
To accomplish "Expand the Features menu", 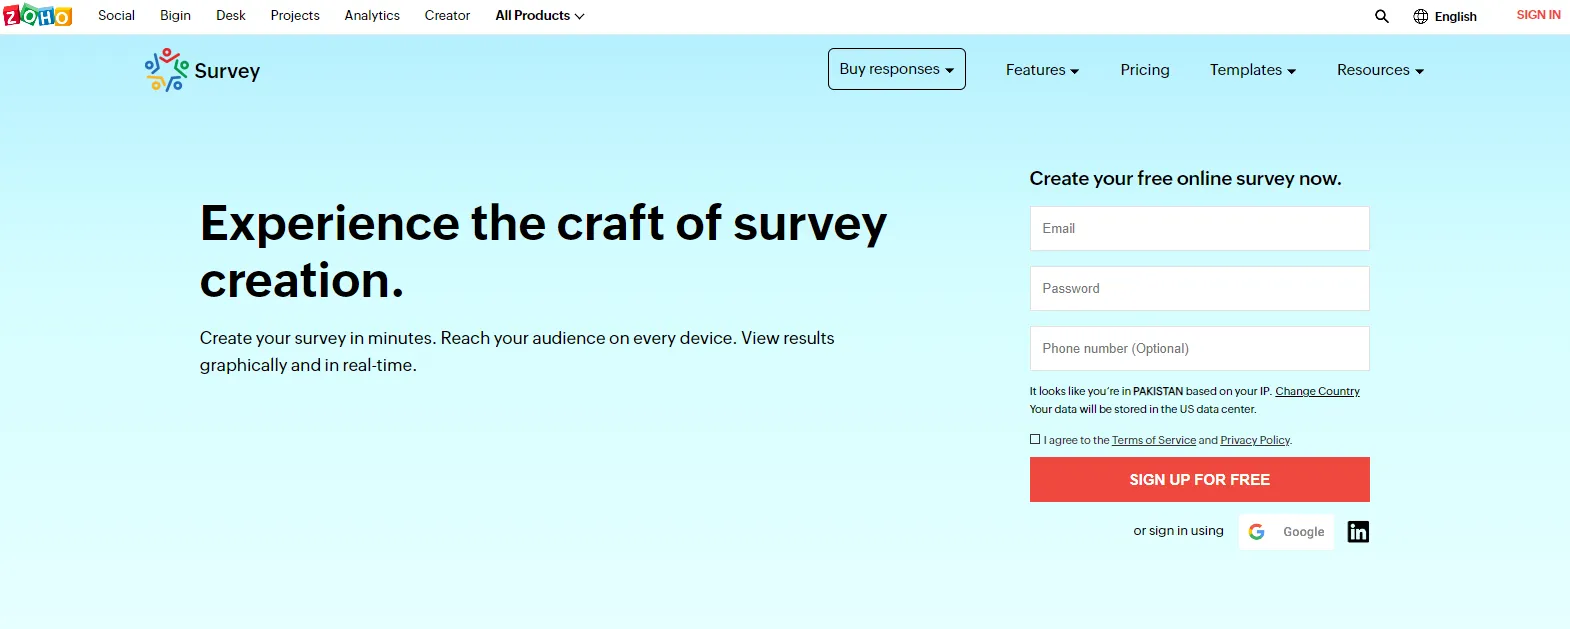I will [x=1042, y=70].
